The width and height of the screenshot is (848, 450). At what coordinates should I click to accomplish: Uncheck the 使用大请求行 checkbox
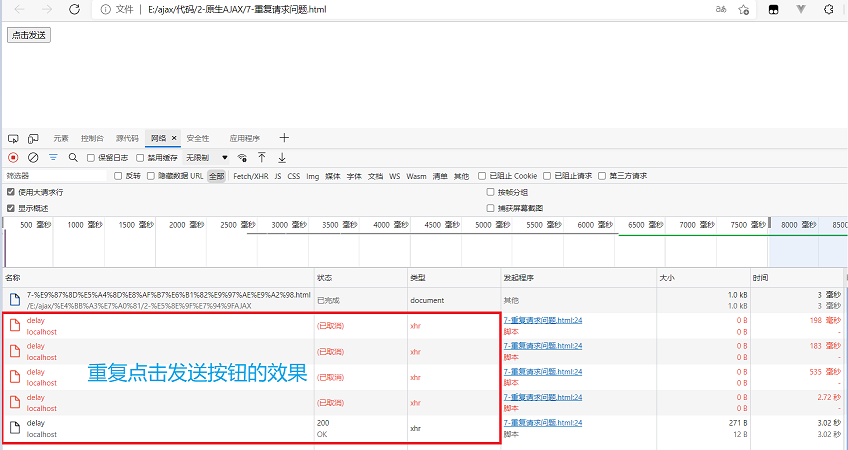pos(11,192)
